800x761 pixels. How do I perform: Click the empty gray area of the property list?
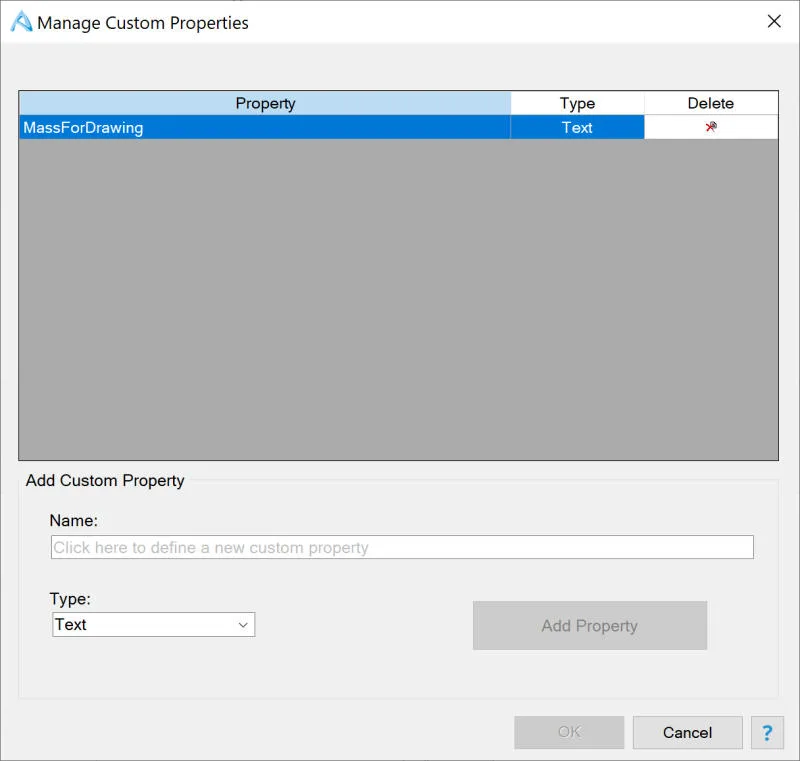398,299
